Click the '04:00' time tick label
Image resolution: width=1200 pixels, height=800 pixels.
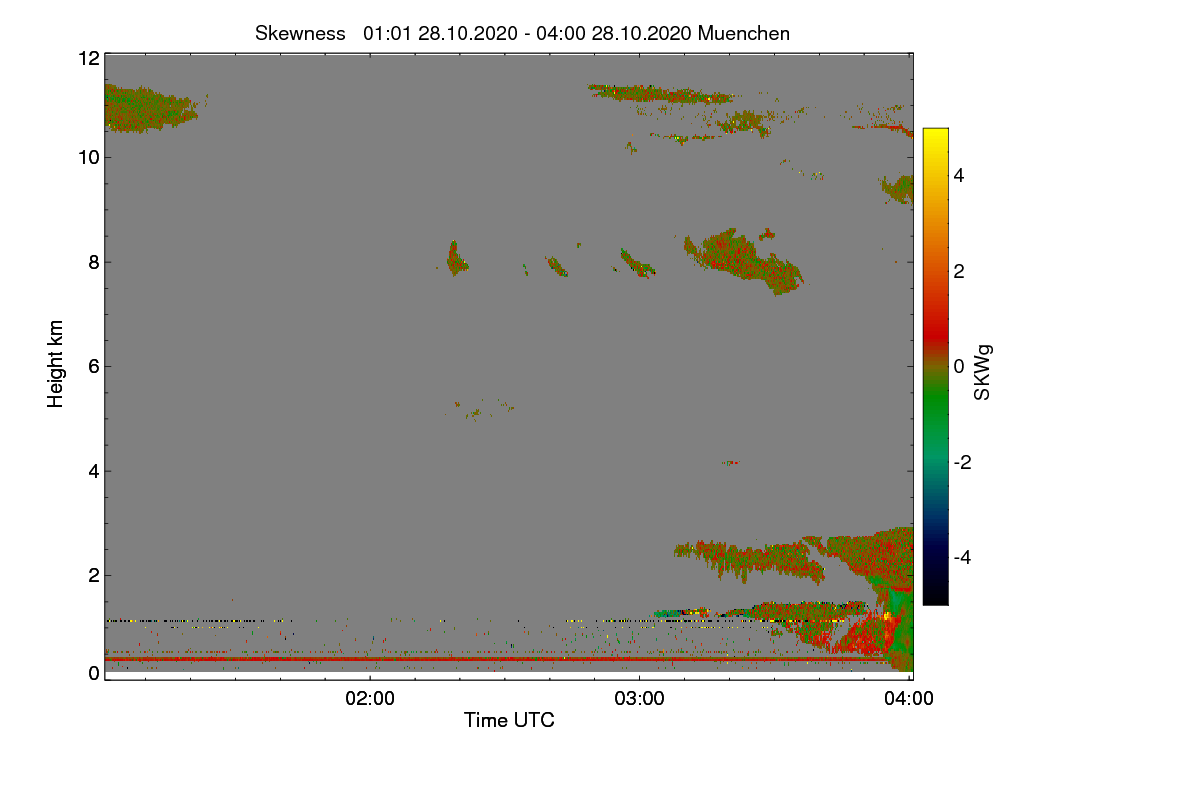[x=910, y=699]
